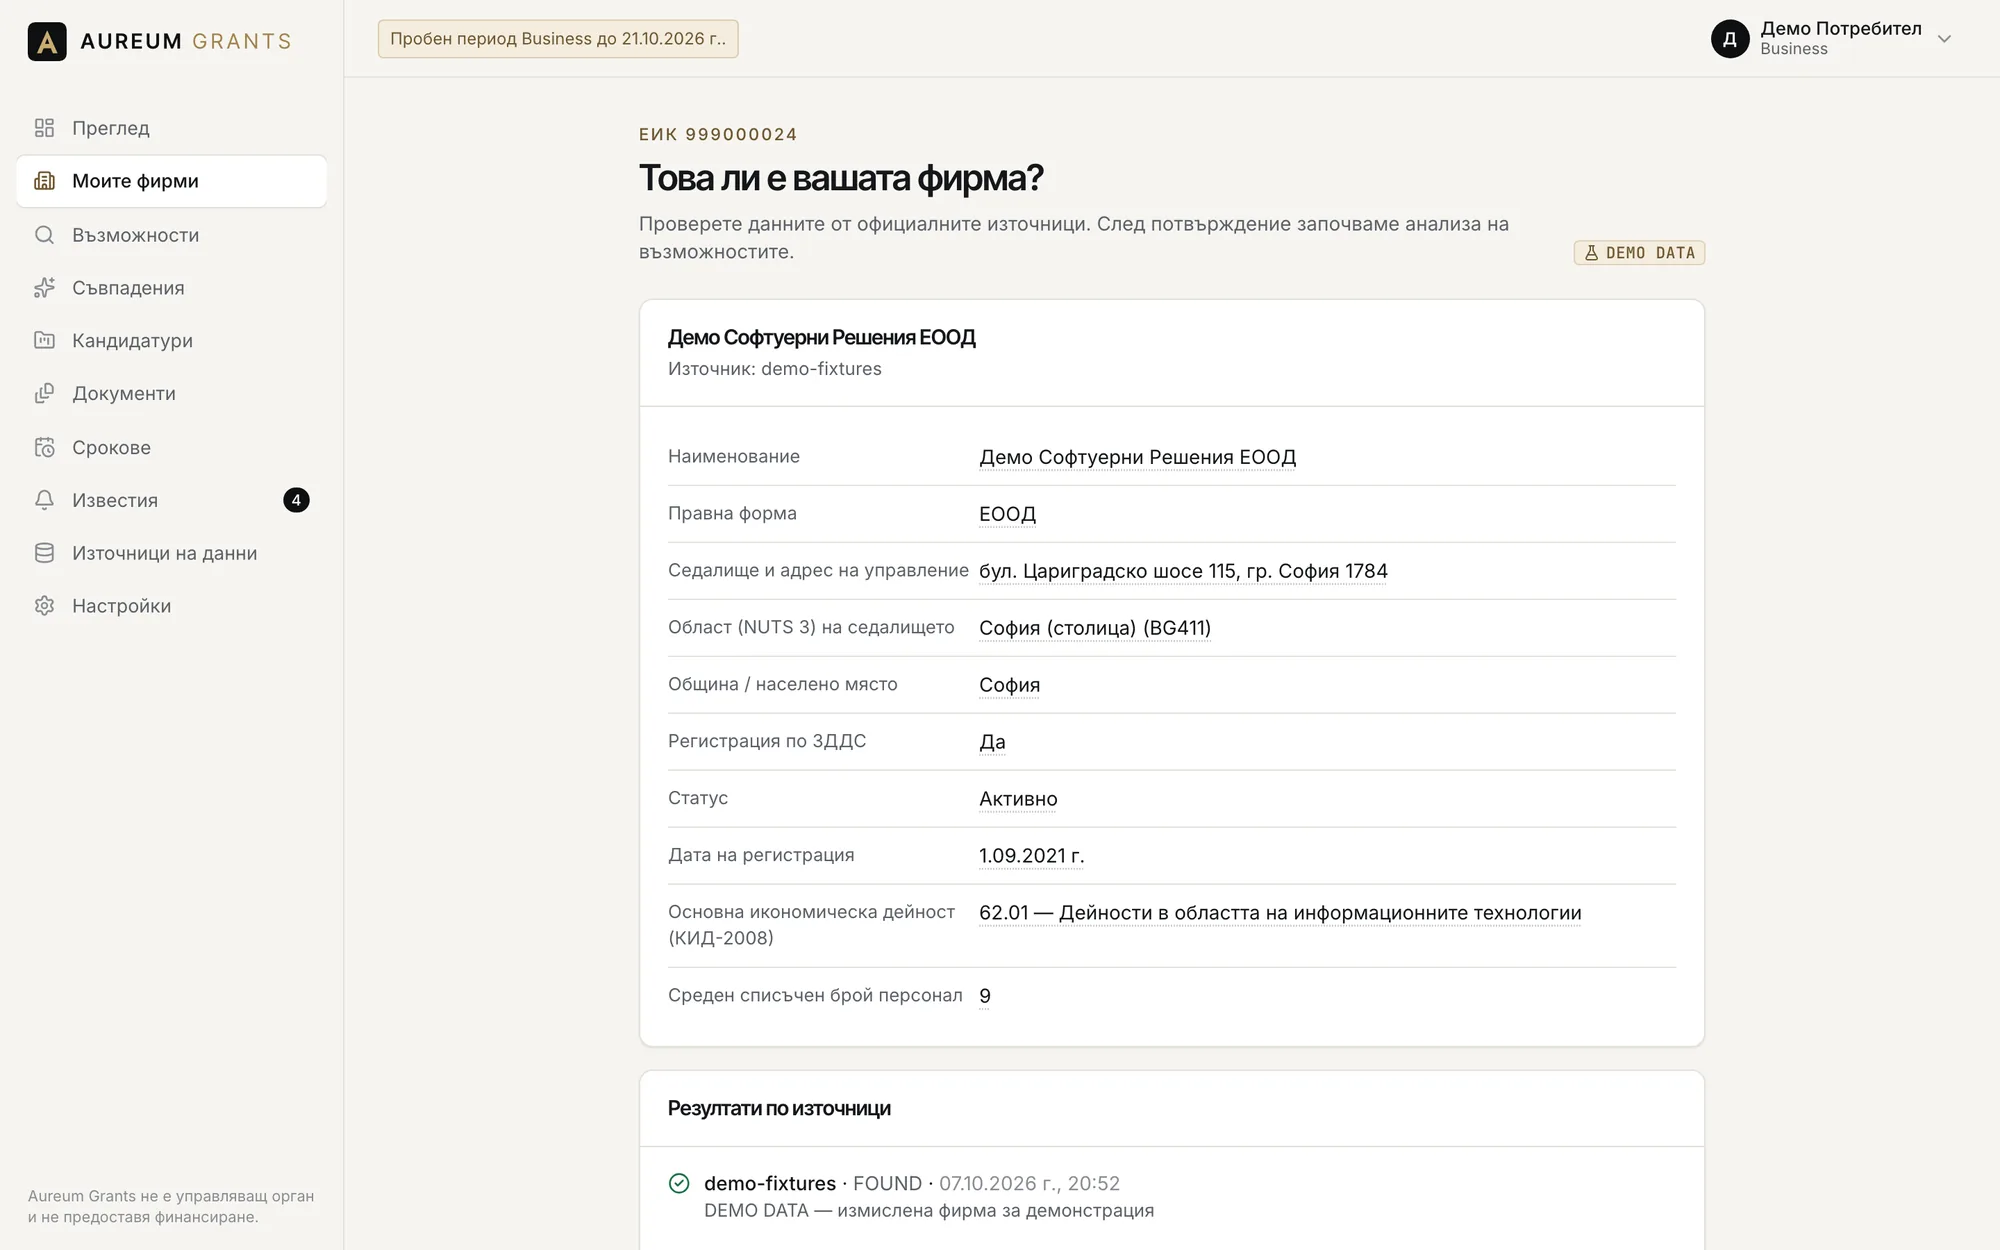Click the Възможности magnifier icon
2000x1250 pixels.
pyautogui.click(x=44, y=235)
